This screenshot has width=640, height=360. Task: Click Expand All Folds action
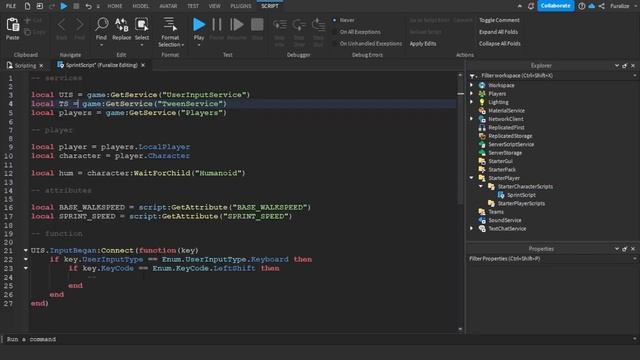click(x=498, y=32)
